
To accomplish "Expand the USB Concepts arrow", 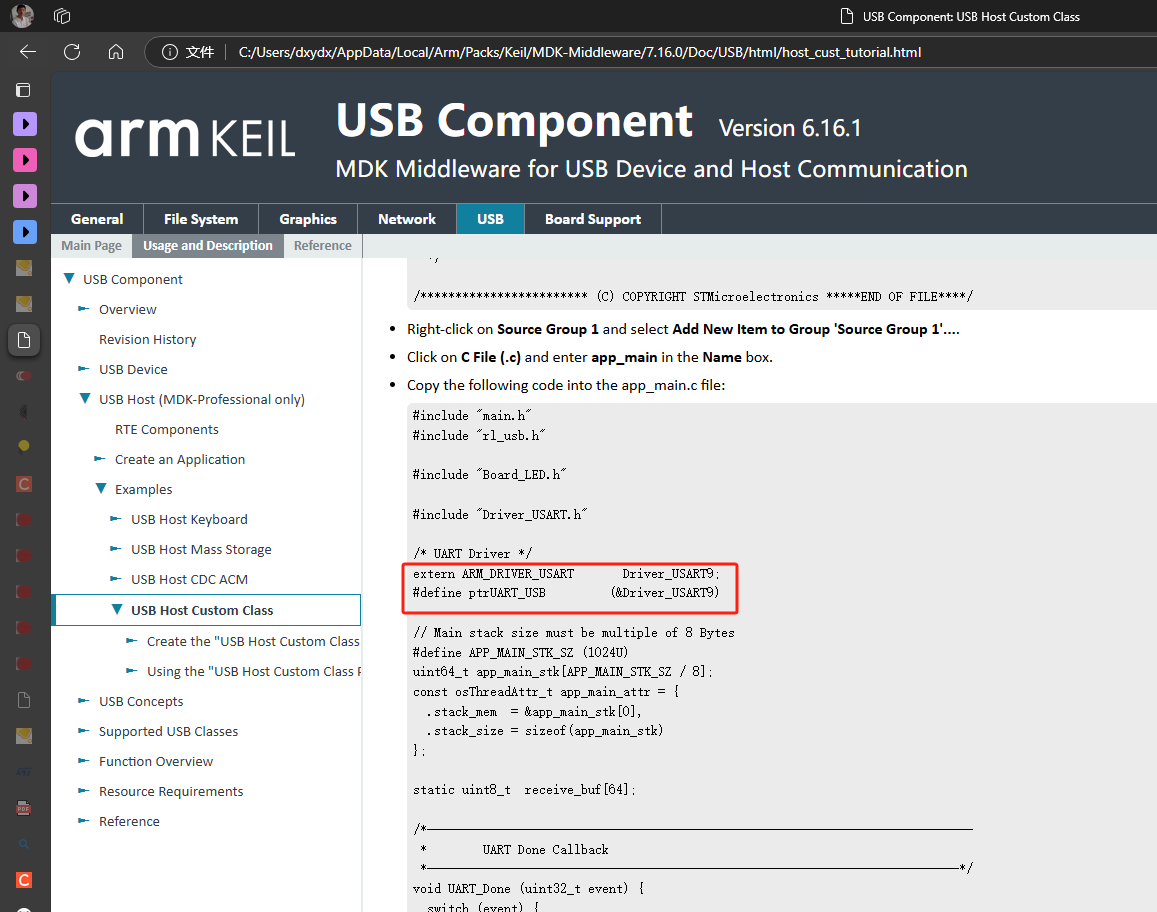I will (x=84, y=700).
